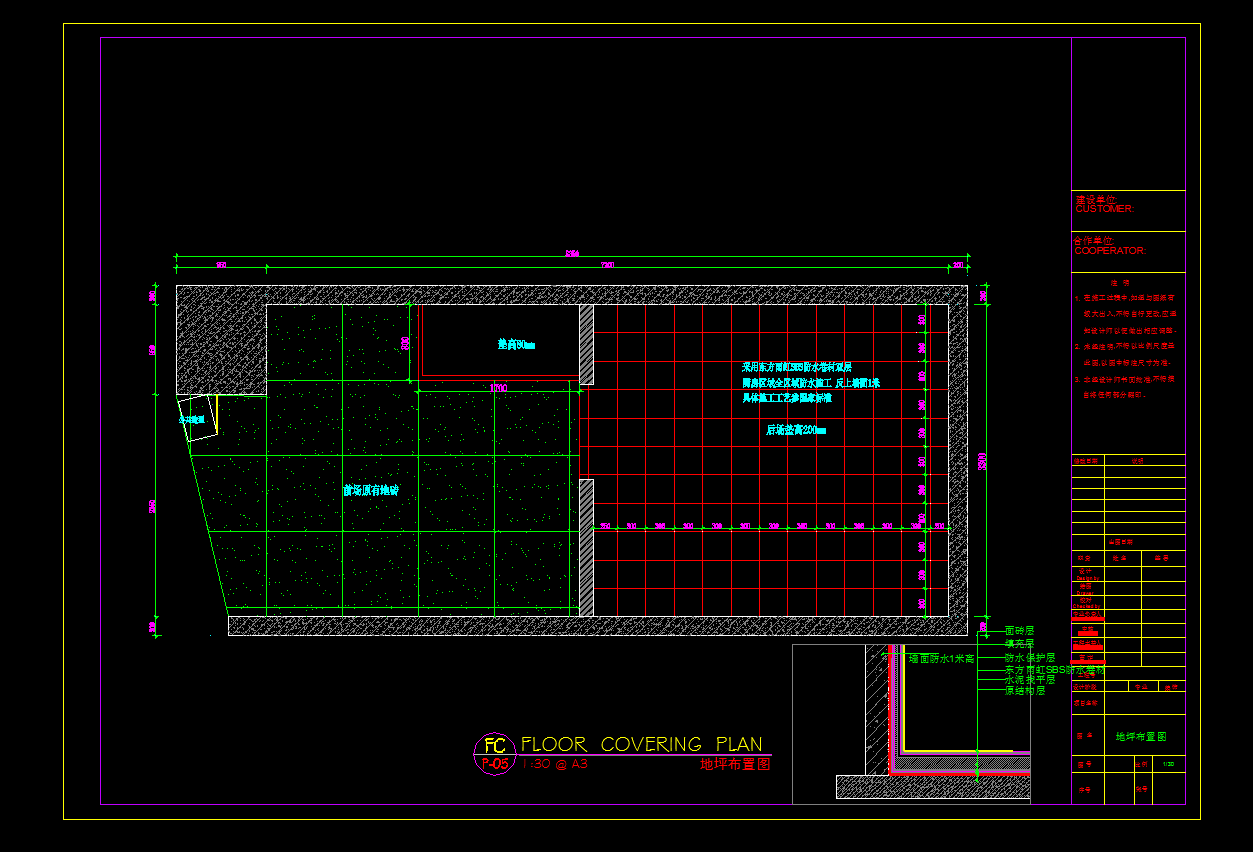Click the FC P-05 circular drawing tag
This screenshot has height=852, width=1253.
click(x=493, y=754)
